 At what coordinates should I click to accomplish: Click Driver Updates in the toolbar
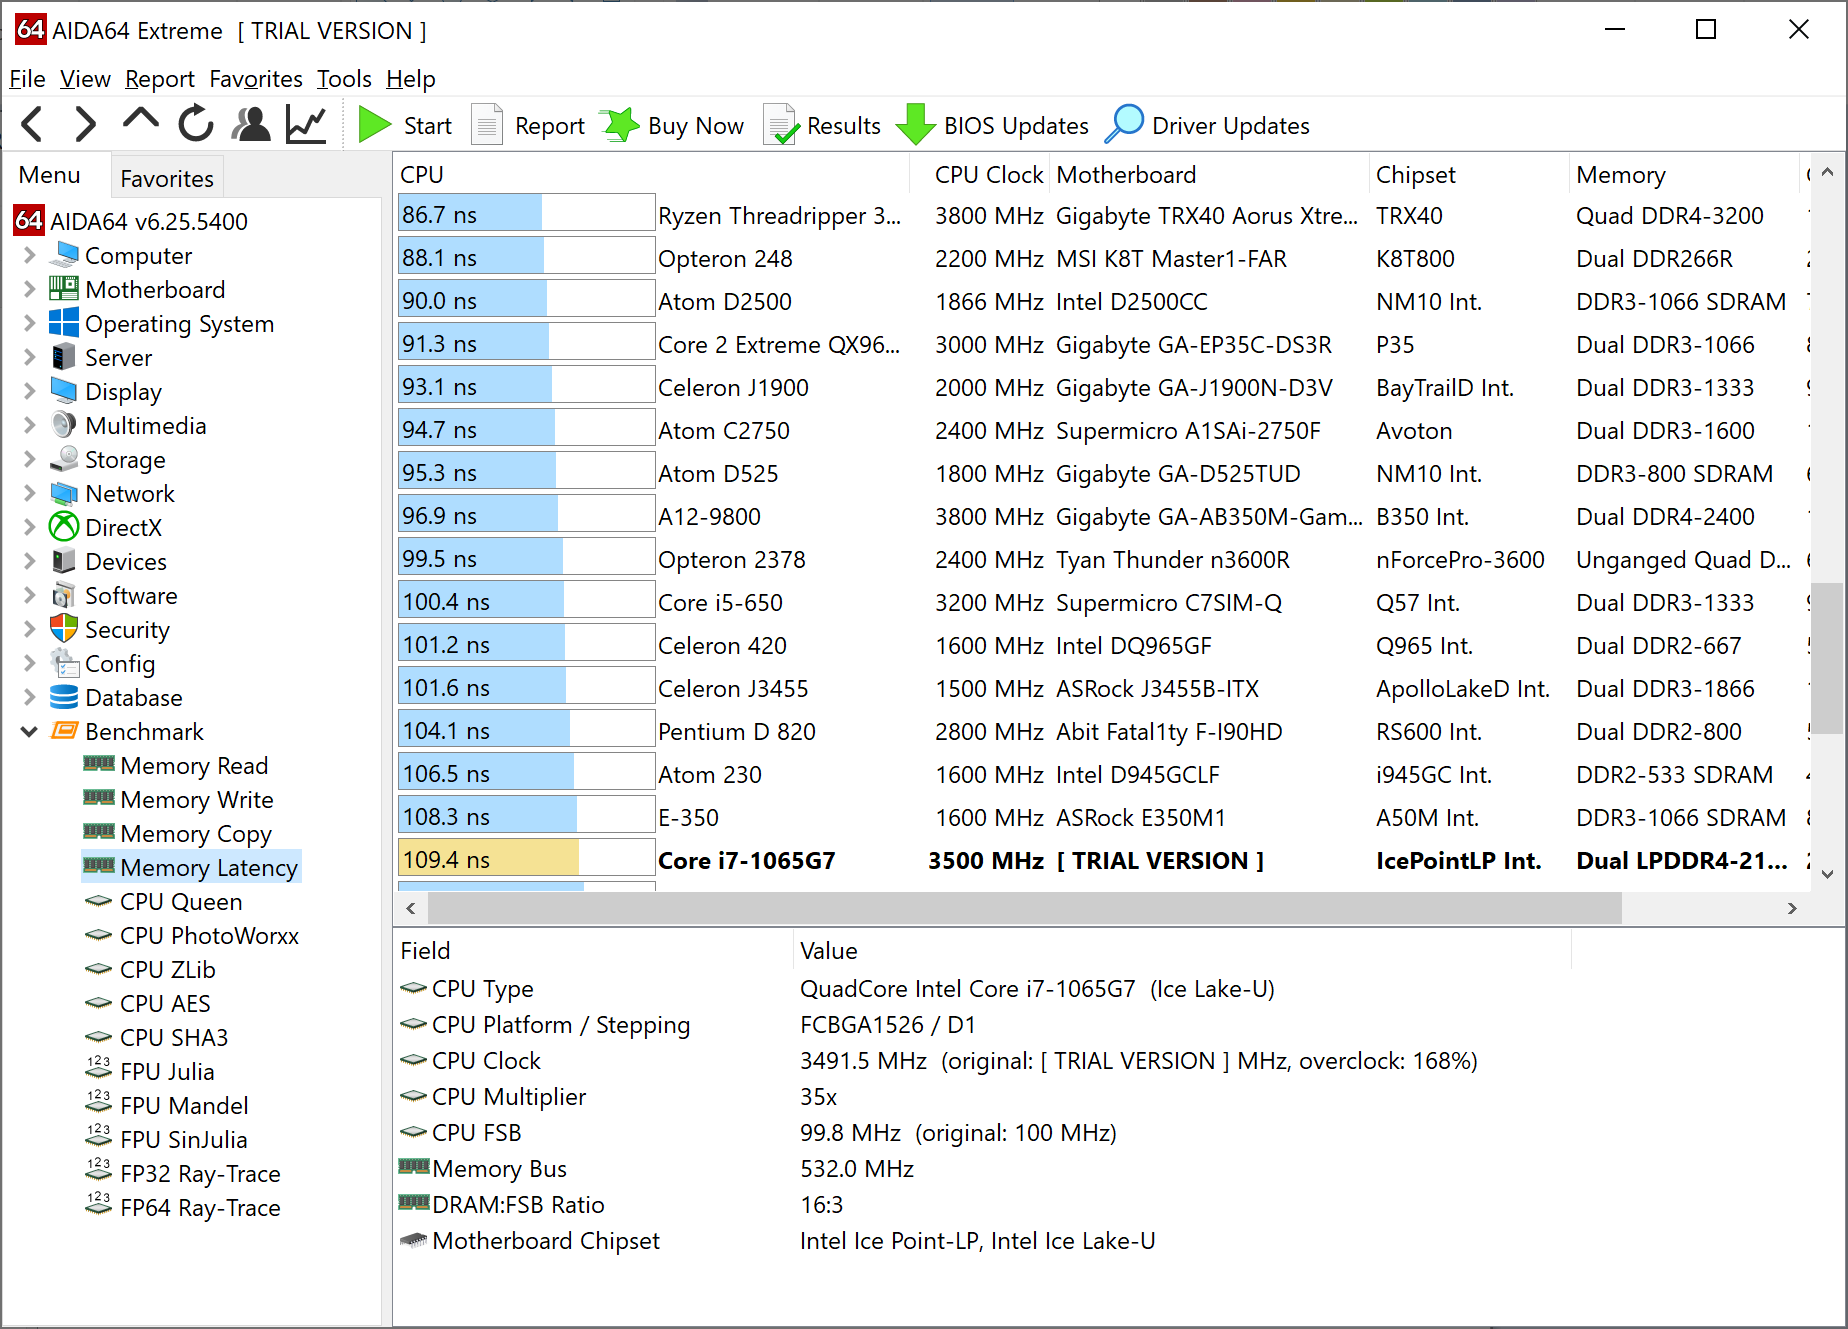point(1208,125)
